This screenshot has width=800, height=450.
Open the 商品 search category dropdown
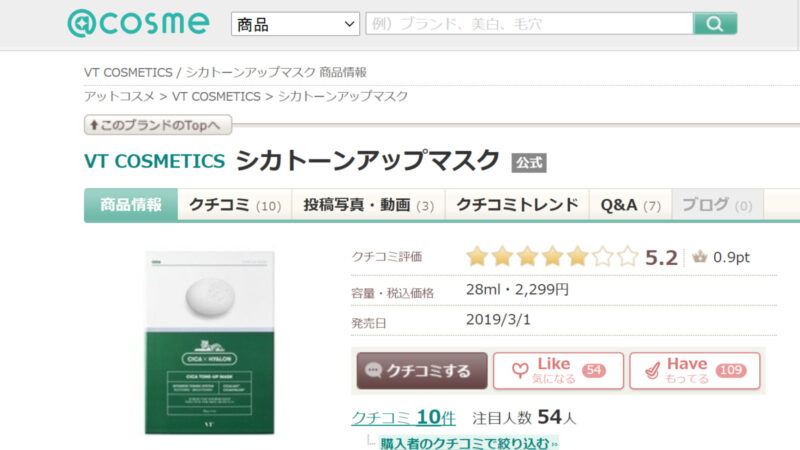pos(295,24)
